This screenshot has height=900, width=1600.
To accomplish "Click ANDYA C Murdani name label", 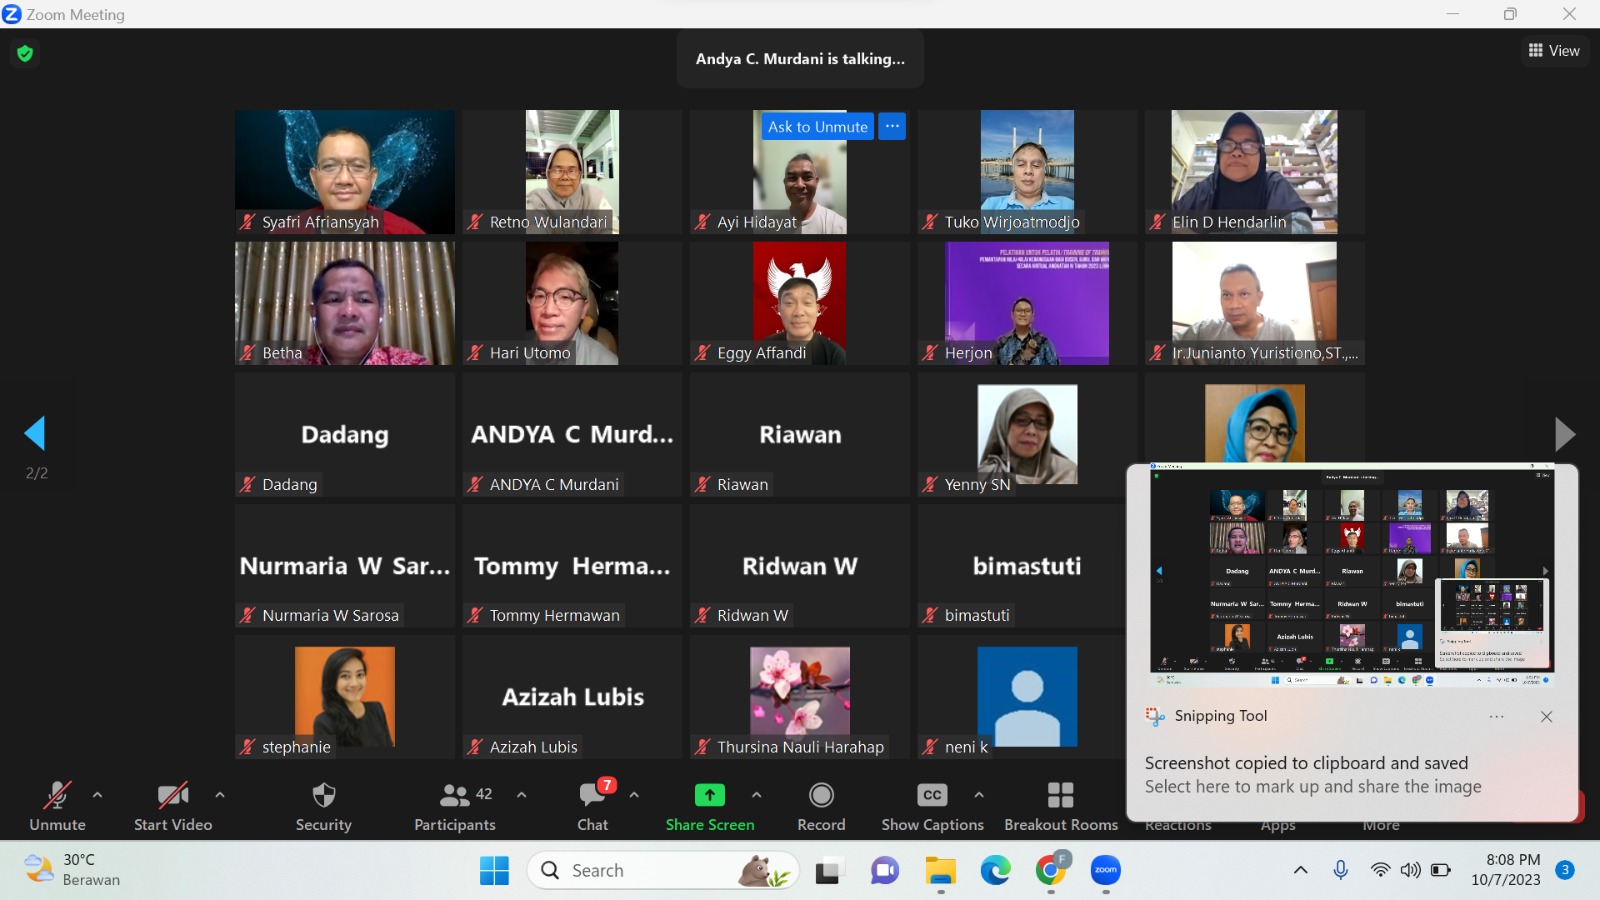I will tap(554, 484).
